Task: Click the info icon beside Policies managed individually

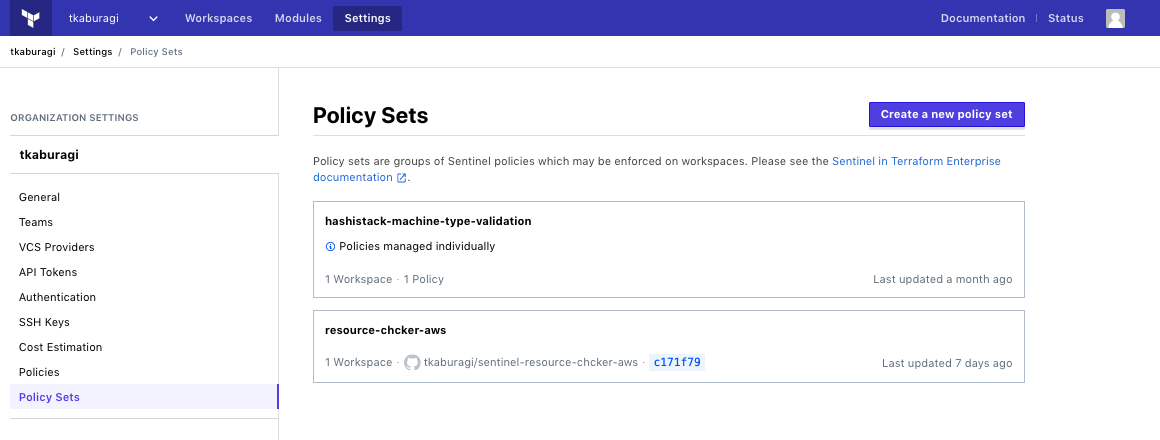Action: pyautogui.click(x=331, y=246)
